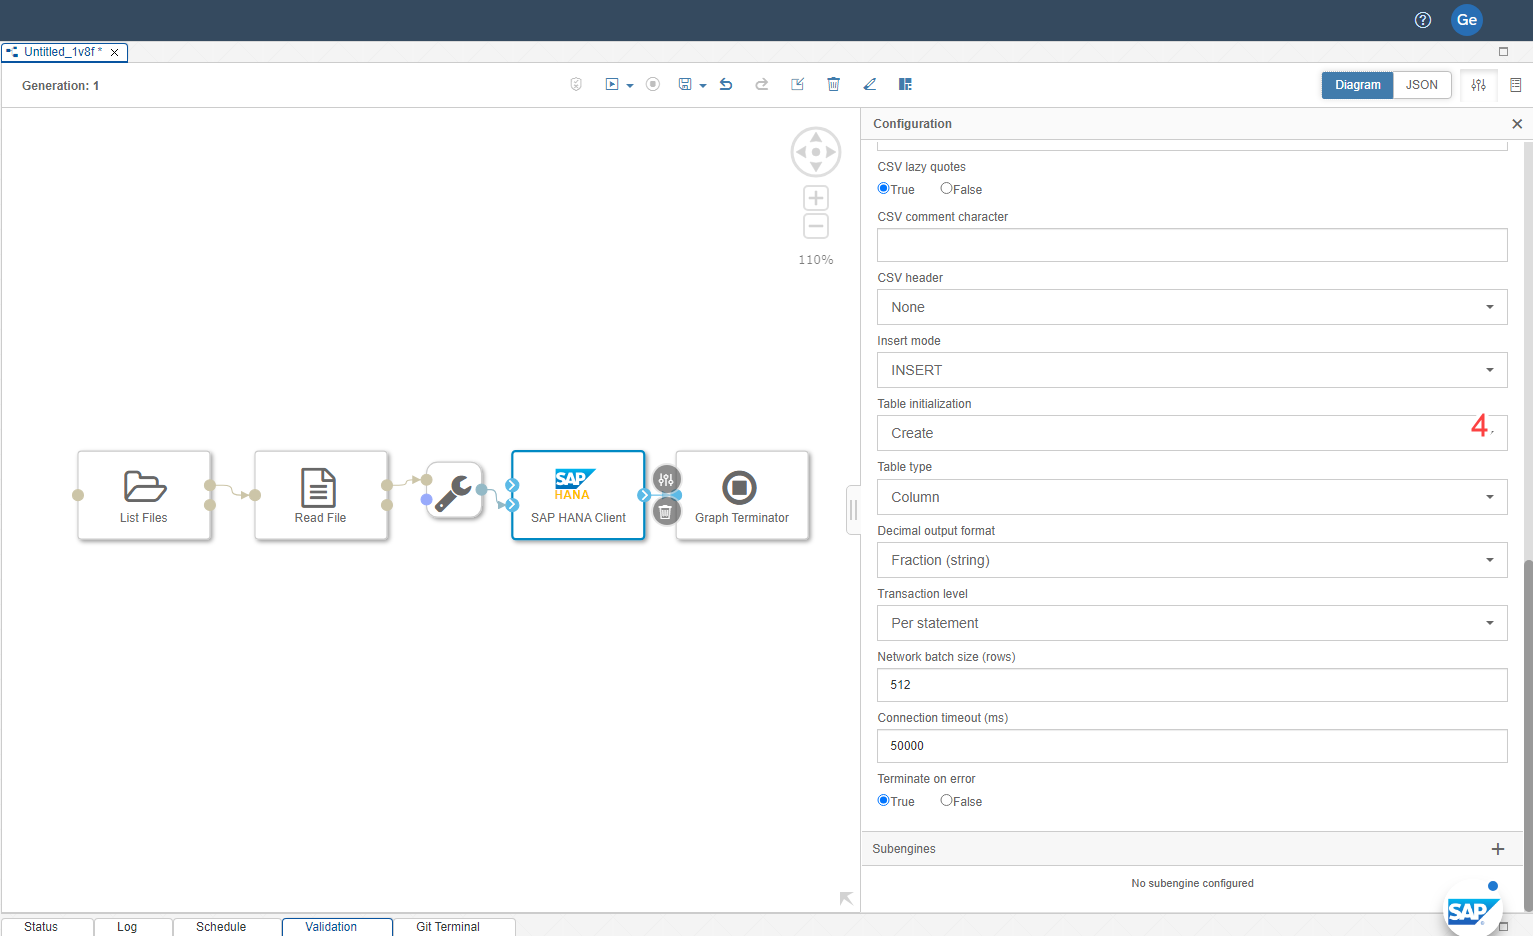Click the auto layout icon in toolbar
The width and height of the screenshot is (1533, 936).
pos(905,85)
